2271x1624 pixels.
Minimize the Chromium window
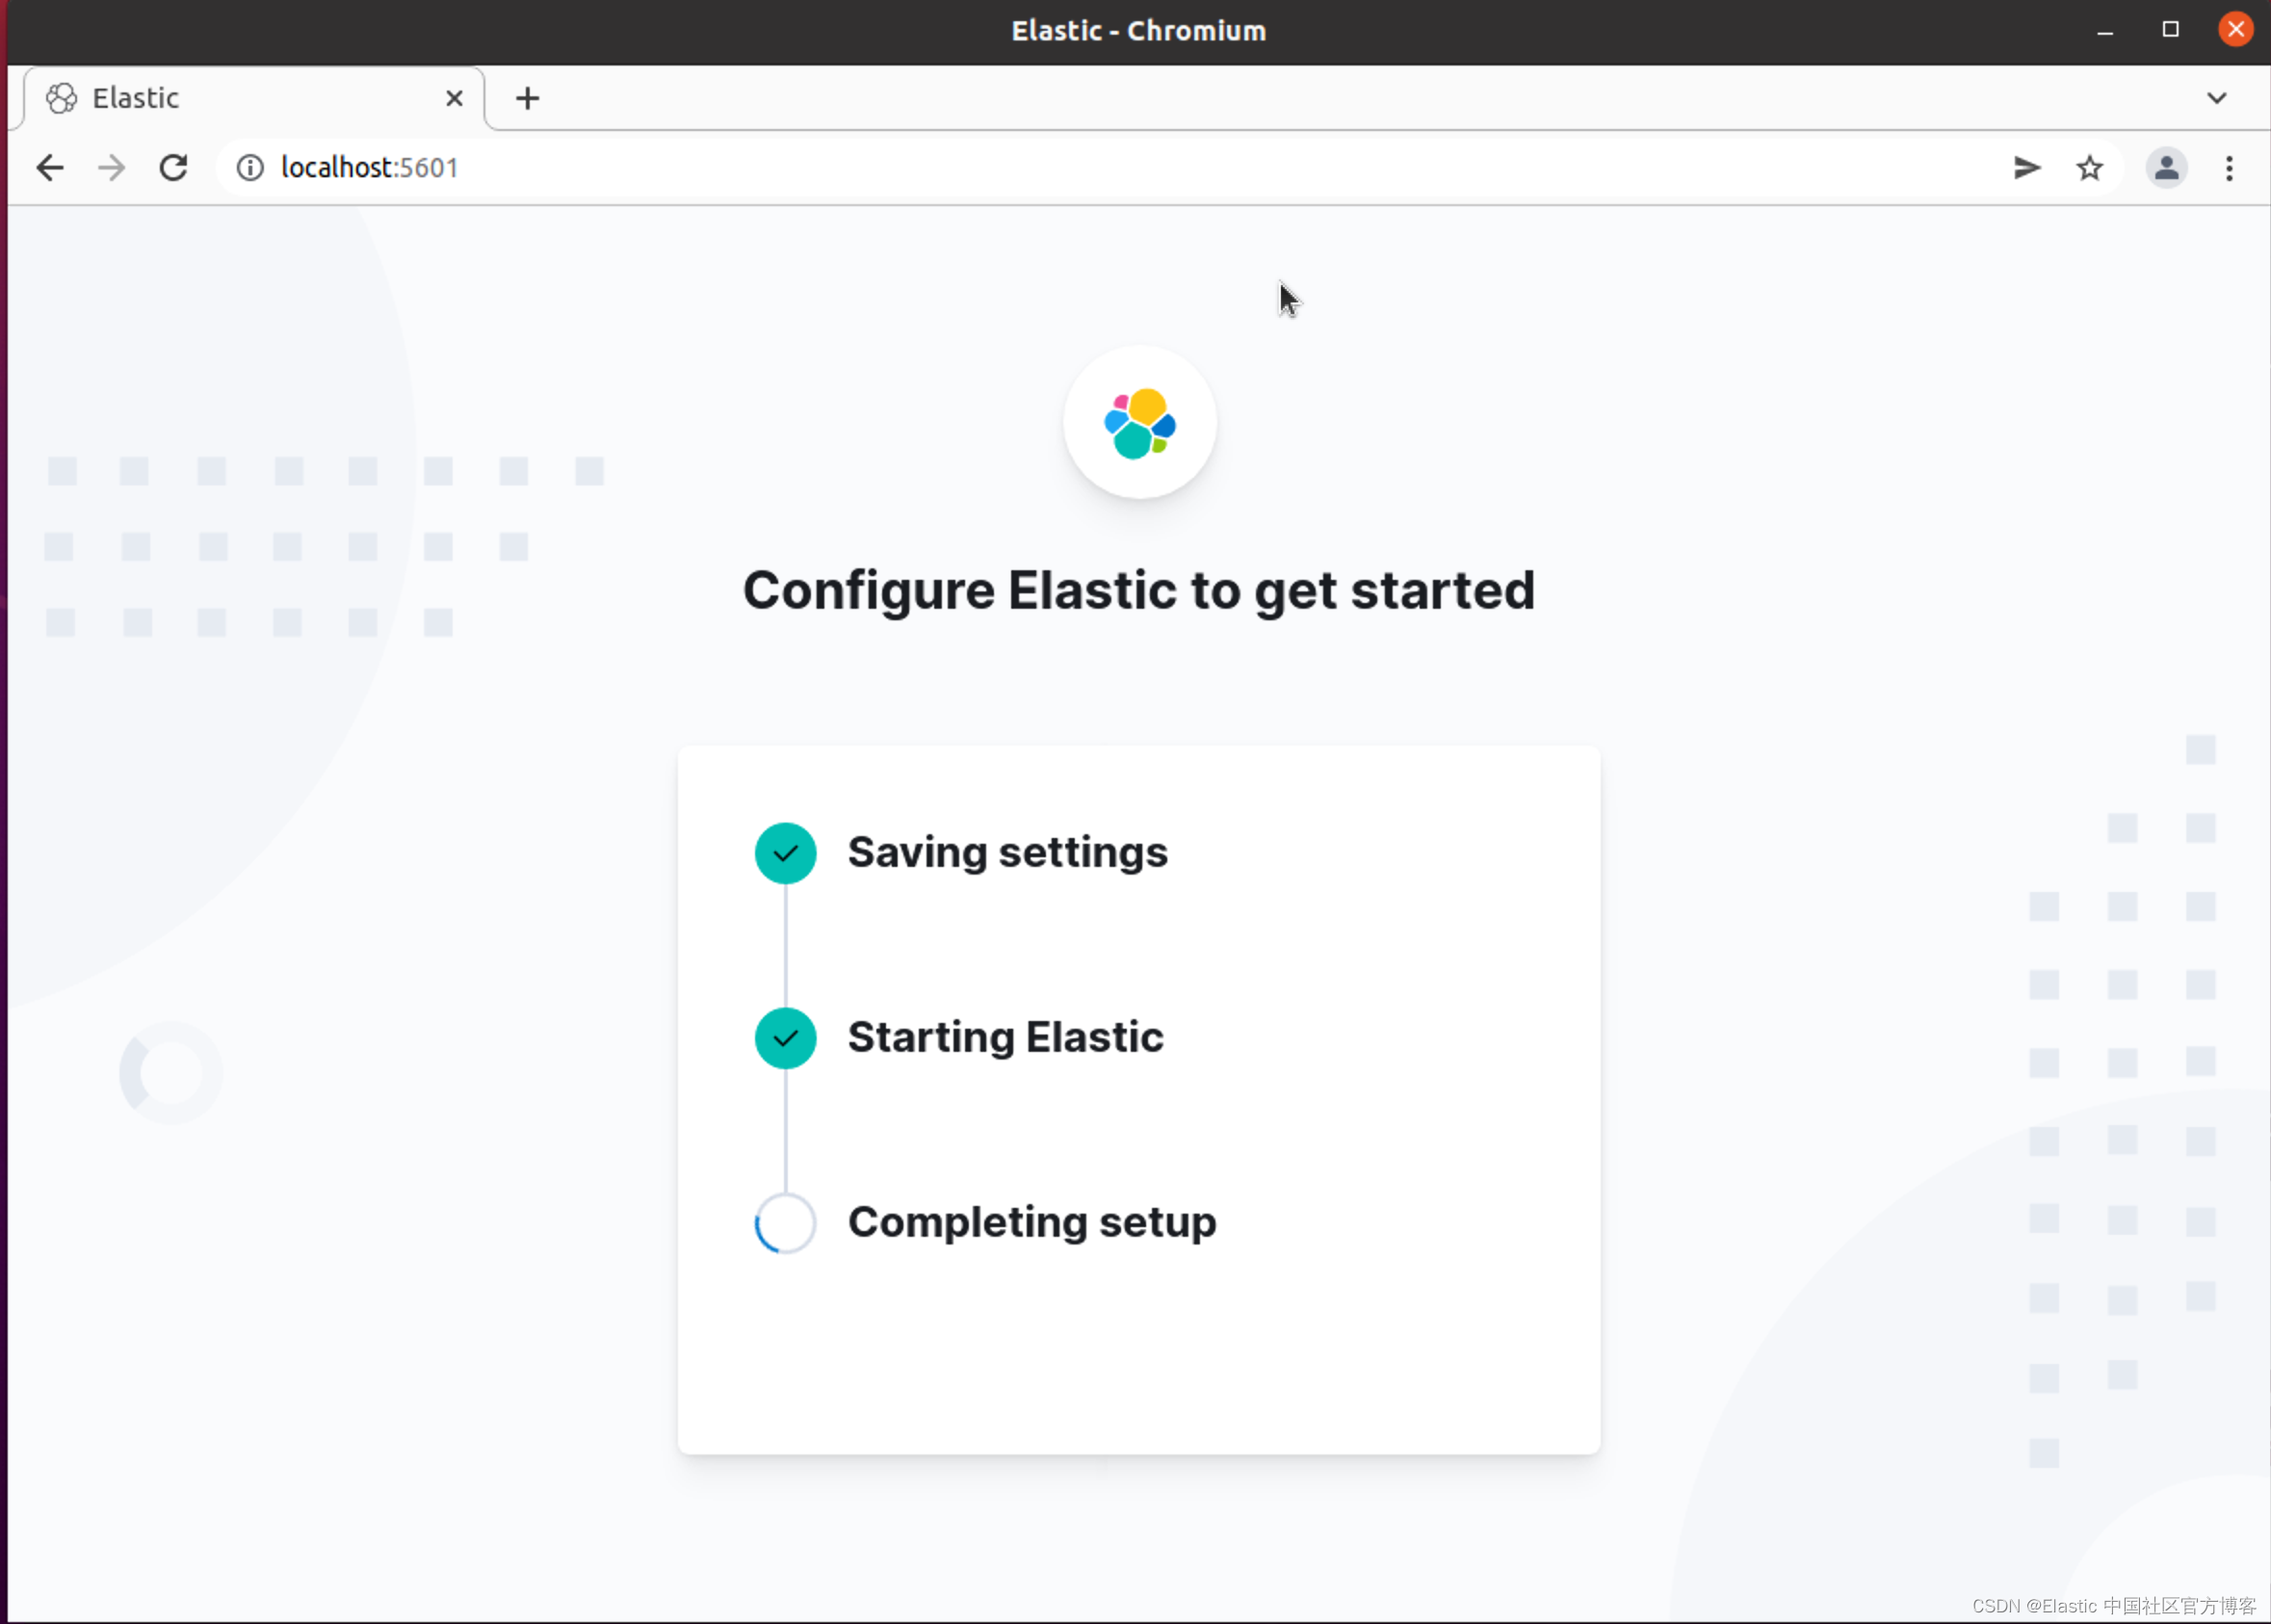point(2105,30)
